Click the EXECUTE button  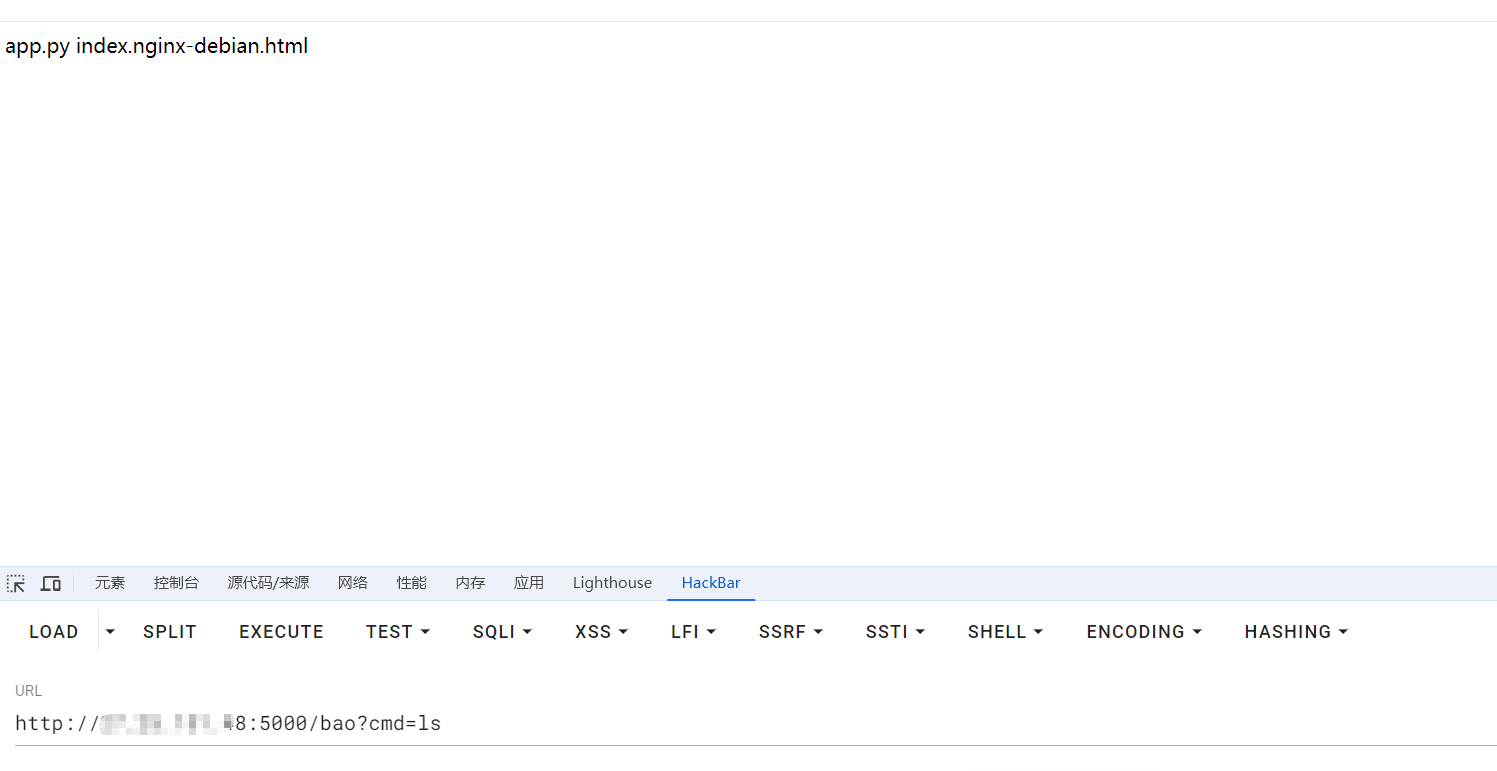click(x=281, y=632)
